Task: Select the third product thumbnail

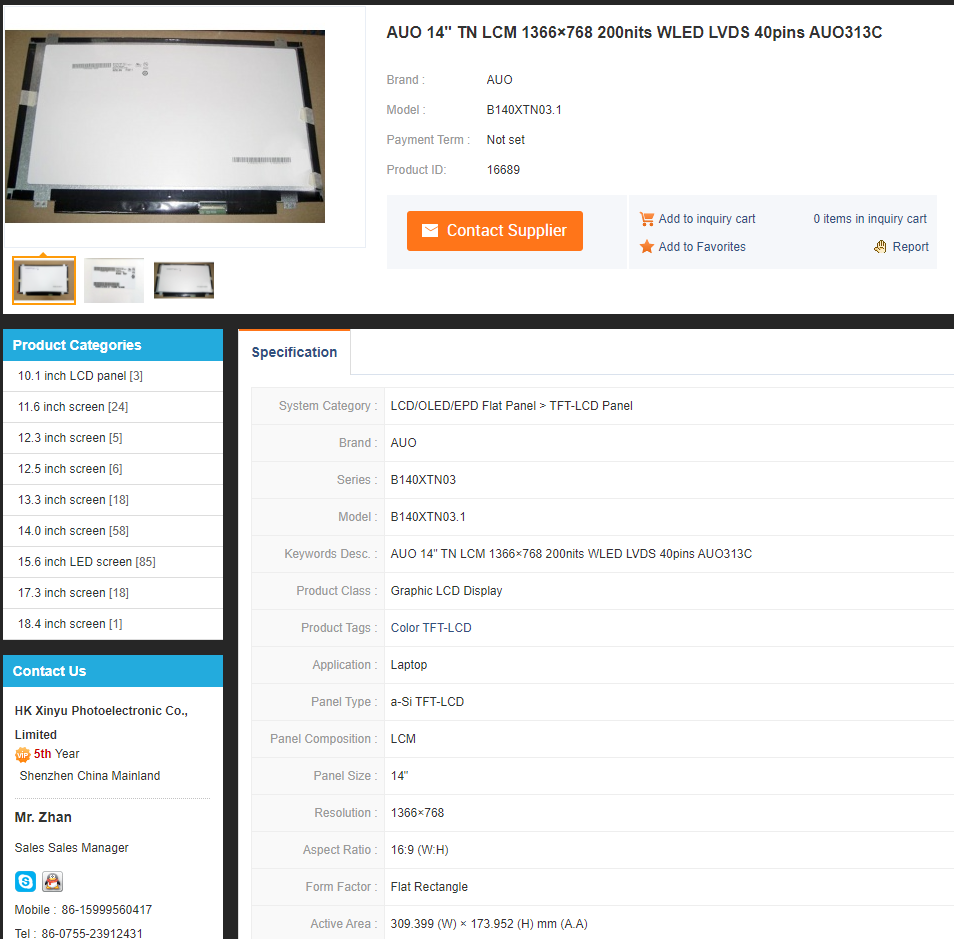Action: (184, 281)
